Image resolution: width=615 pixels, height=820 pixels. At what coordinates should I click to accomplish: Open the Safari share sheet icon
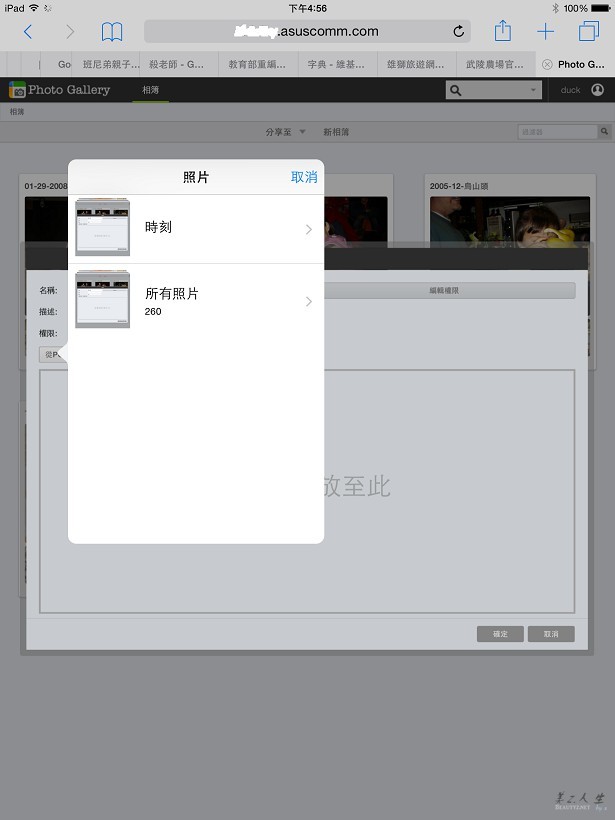pos(503,30)
